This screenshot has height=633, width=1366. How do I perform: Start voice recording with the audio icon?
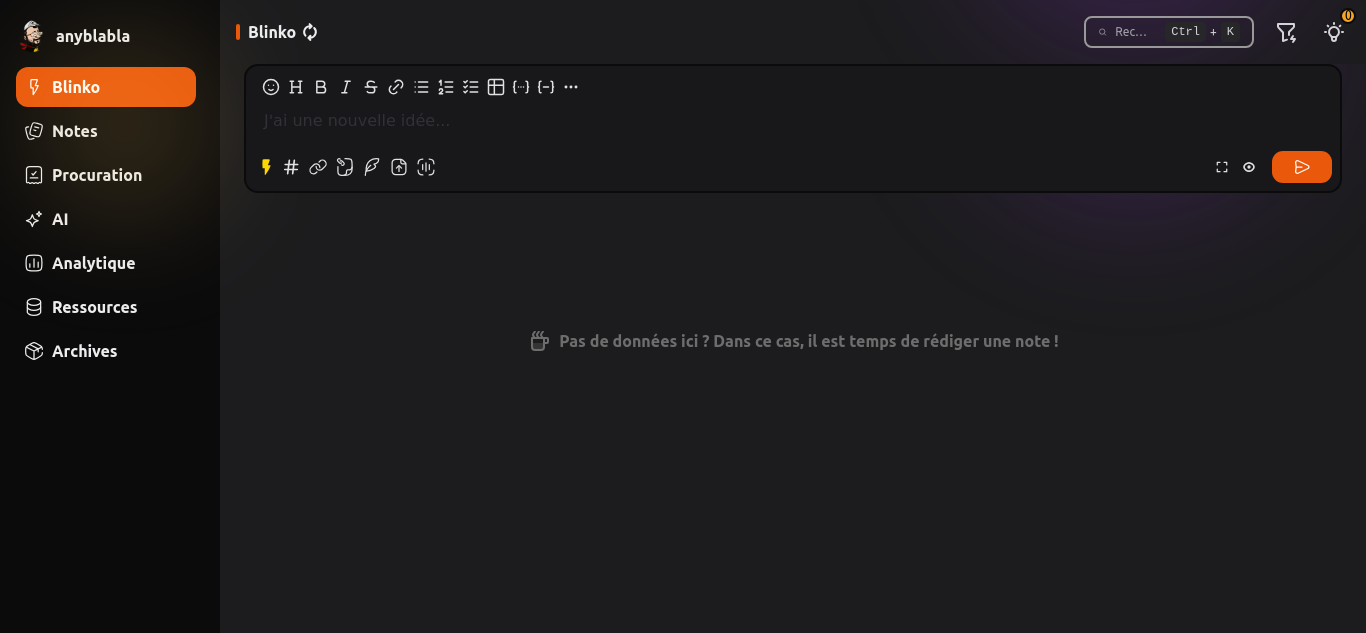[x=426, y=167]
